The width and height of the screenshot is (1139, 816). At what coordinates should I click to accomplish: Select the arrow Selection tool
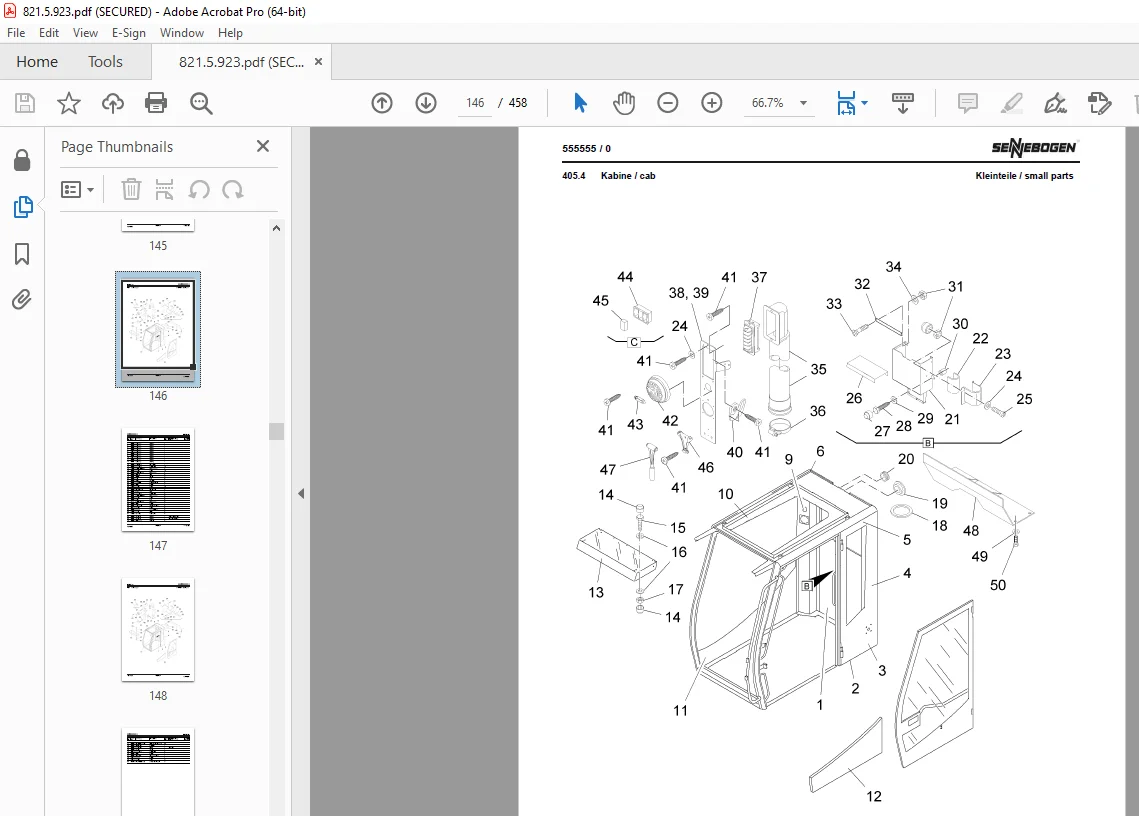coord(580,103)
